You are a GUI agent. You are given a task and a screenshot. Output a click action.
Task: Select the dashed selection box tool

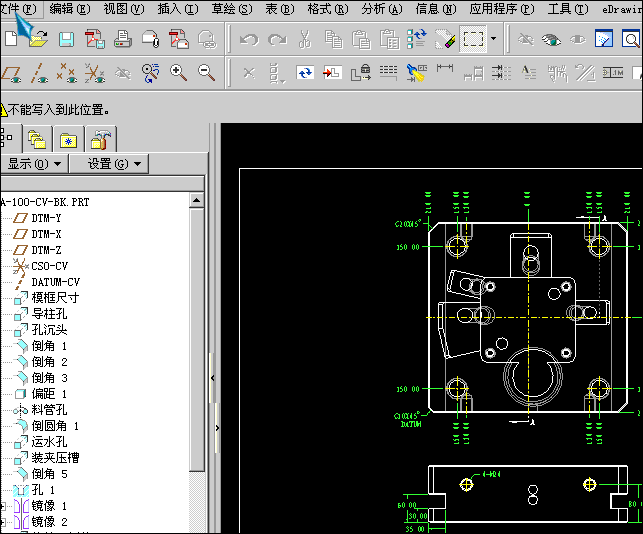click(x=473, y=39)
